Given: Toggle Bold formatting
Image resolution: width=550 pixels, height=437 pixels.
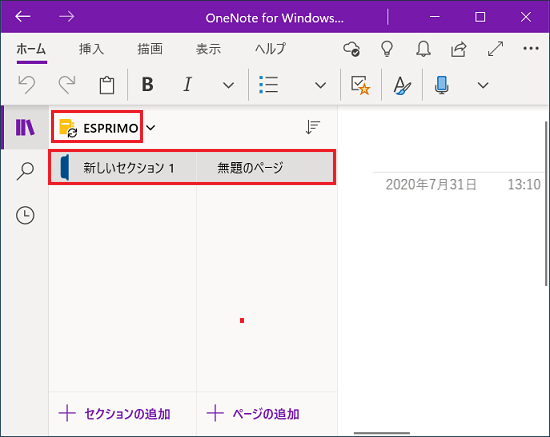Looking at the screenshot, I should click(147, 85).
